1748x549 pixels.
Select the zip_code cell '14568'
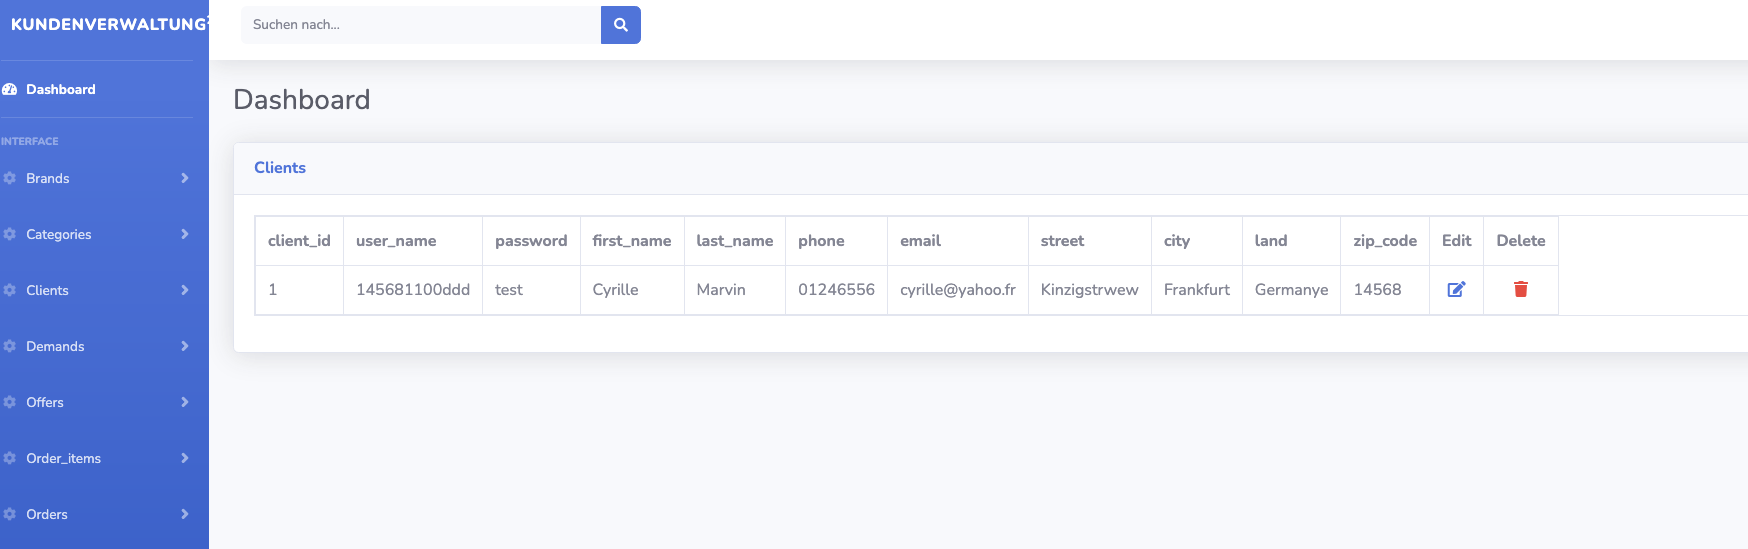tap(1385, 290)
